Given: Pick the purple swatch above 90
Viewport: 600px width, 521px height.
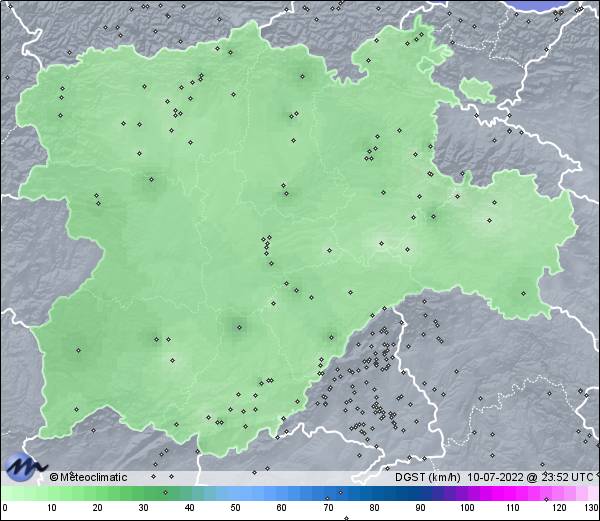Looking at the screenshot, I should tap(419, 493).
